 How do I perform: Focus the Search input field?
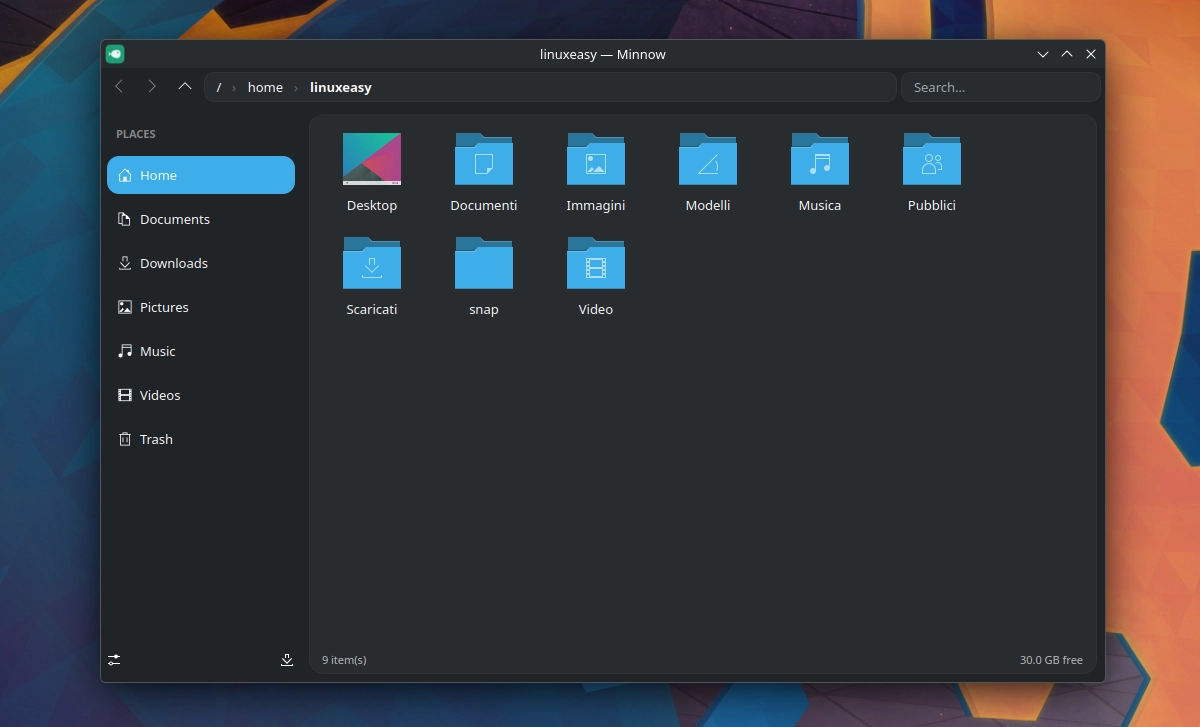point(1000,87)
